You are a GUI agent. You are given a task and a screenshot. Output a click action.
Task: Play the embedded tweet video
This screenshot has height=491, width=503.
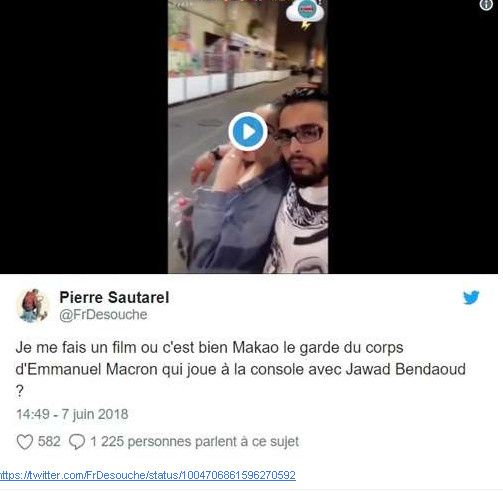[x=248, y=132]
